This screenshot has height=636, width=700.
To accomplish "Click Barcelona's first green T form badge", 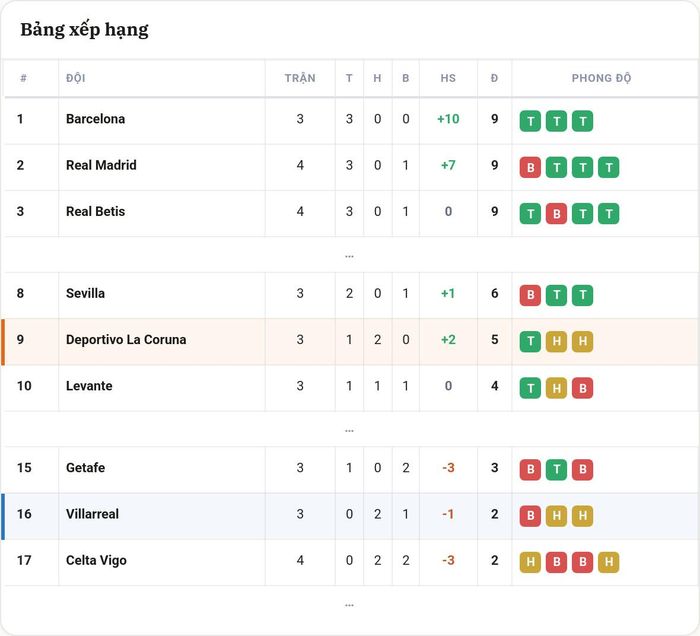I will coord(530,121).
